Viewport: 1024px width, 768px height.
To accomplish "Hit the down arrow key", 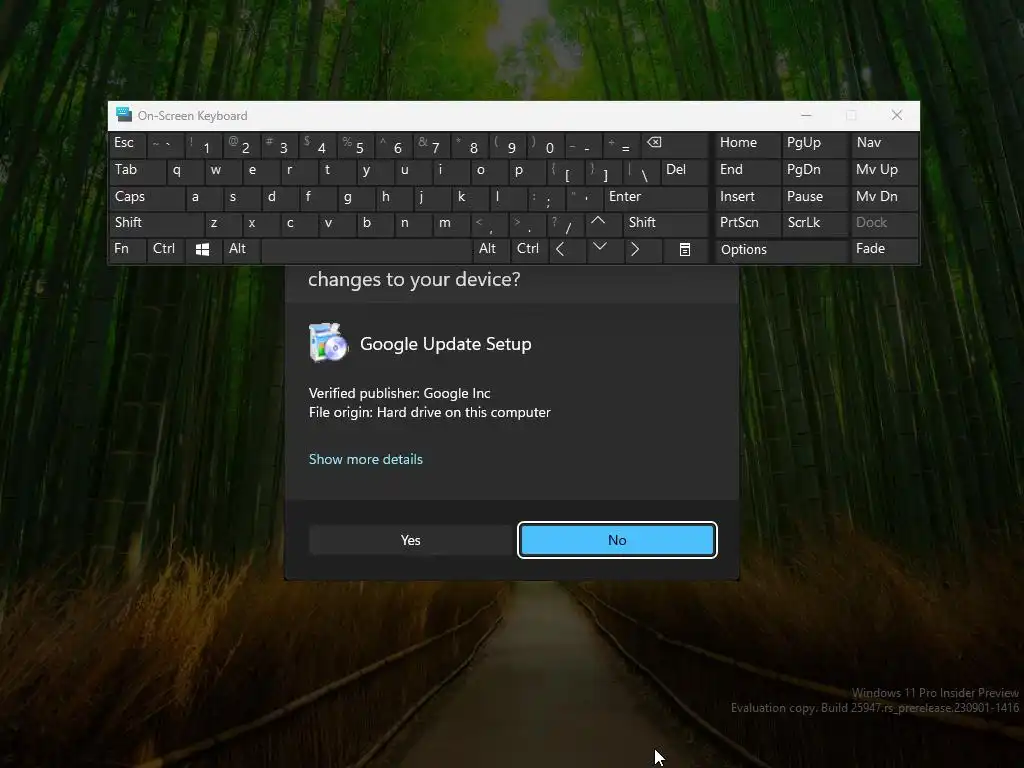I will (x=600, y=249).
